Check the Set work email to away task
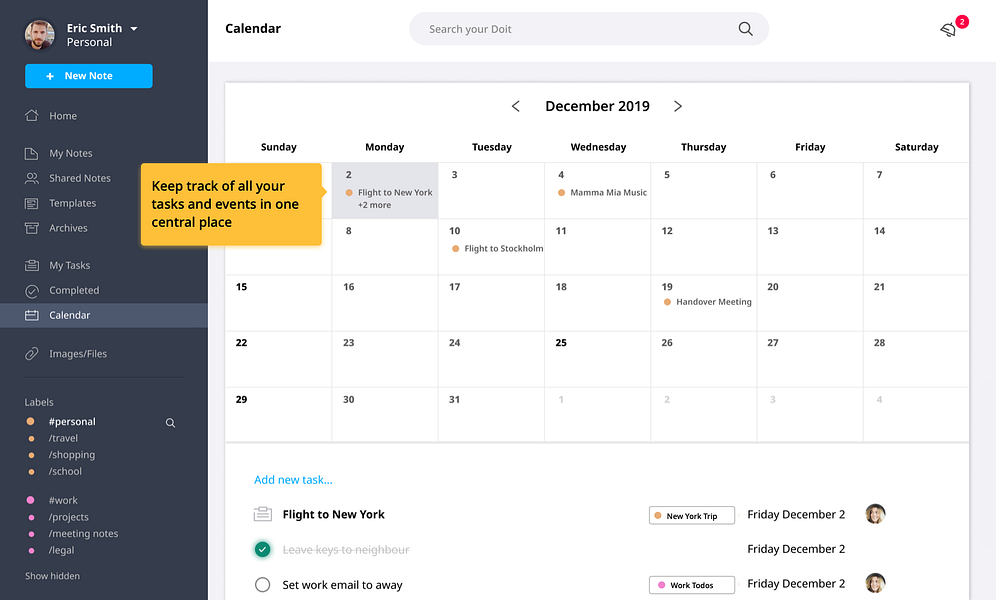The image size is (996, 600). click(262, 585)
